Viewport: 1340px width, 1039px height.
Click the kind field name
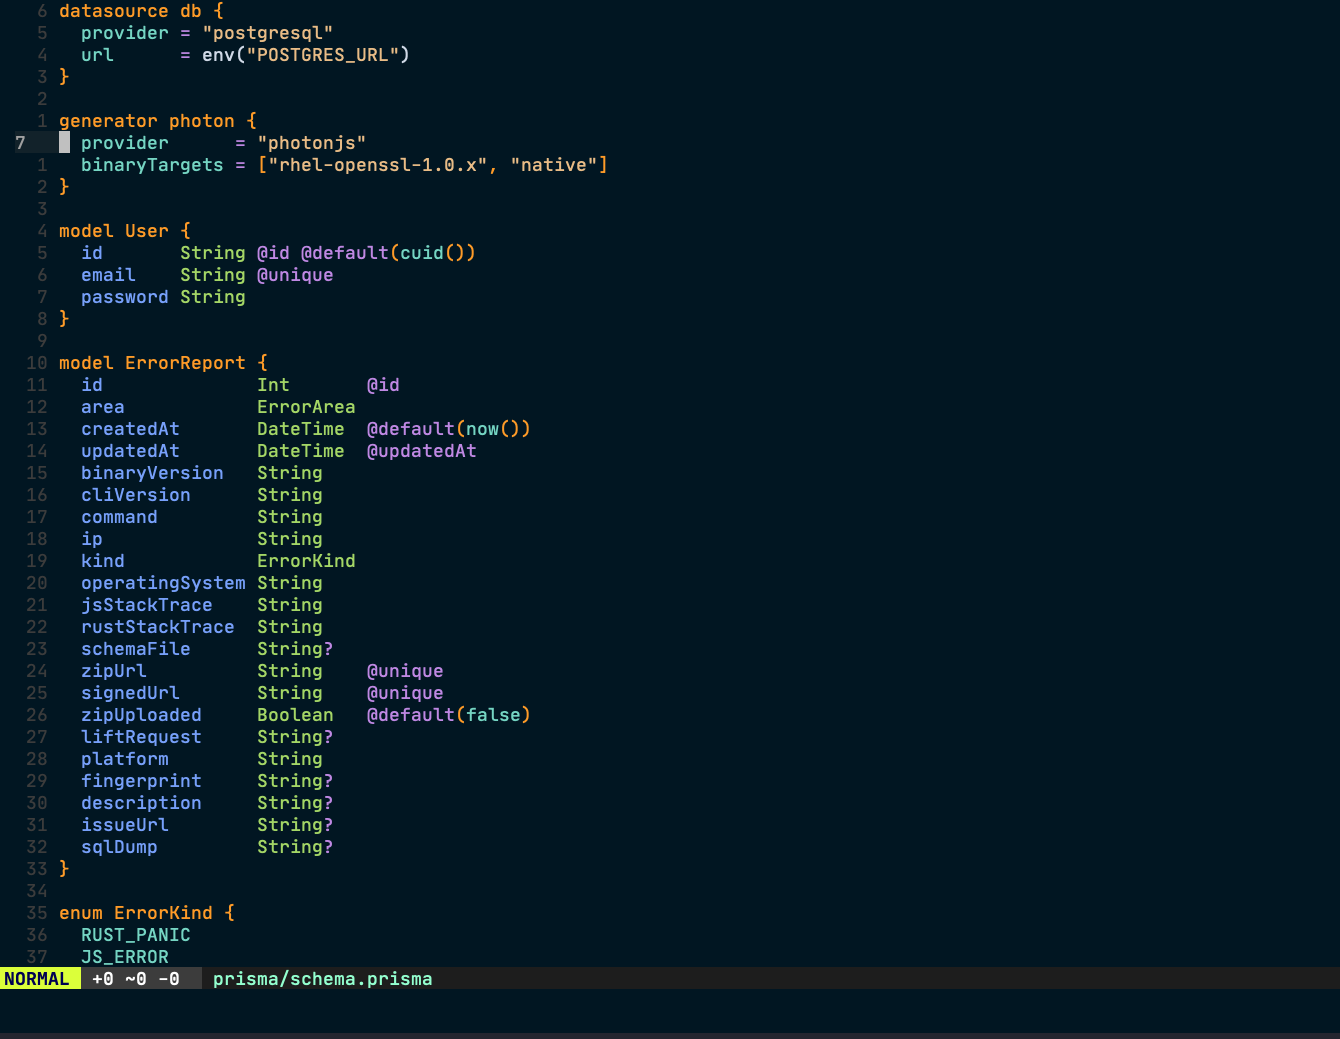[103, 561]
